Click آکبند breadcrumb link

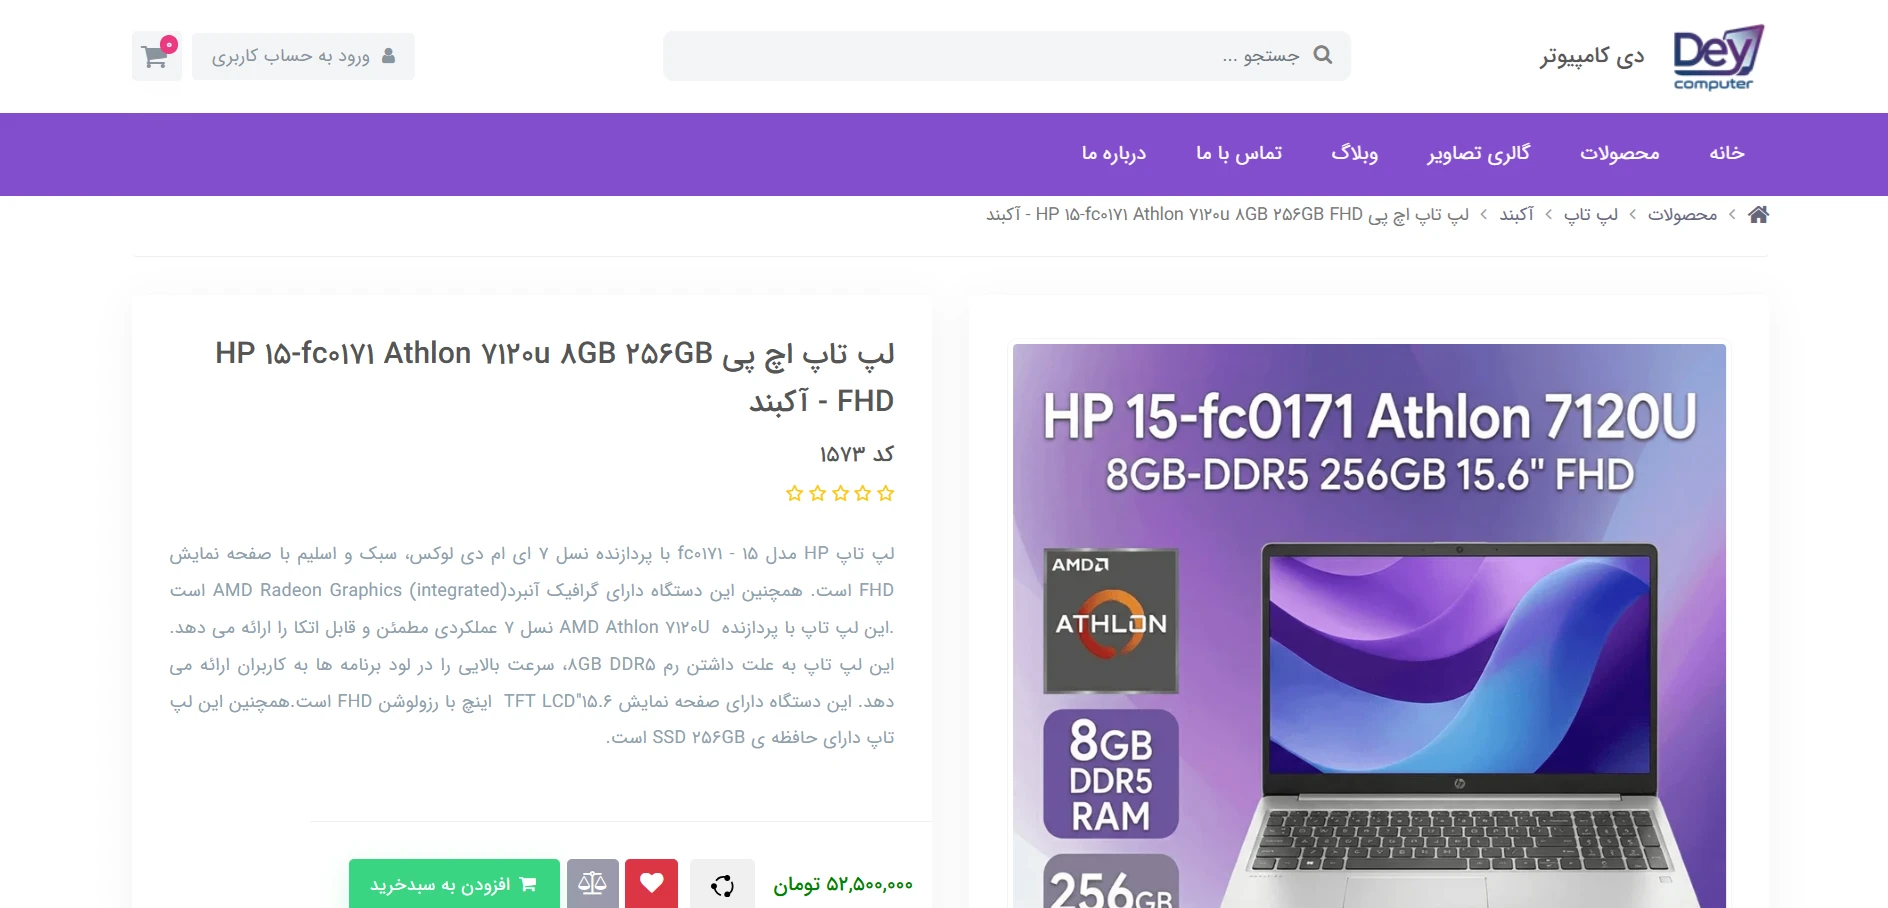[x=1517, y=214]
